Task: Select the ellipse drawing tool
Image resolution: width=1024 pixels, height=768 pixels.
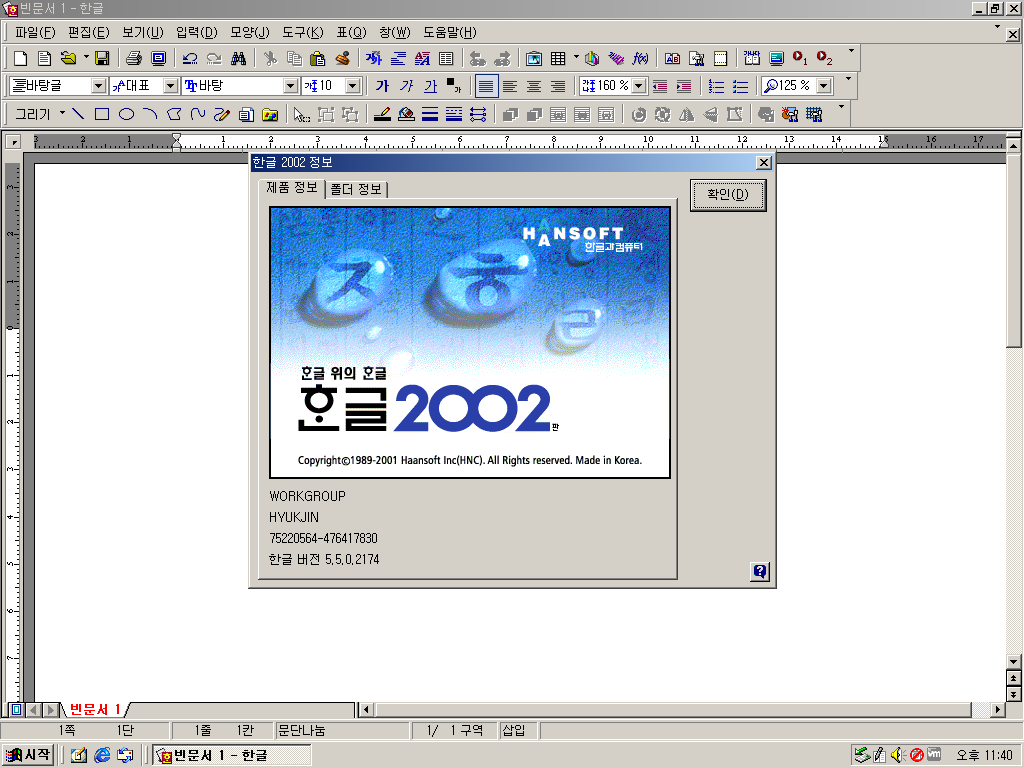Action: point(126,114)
